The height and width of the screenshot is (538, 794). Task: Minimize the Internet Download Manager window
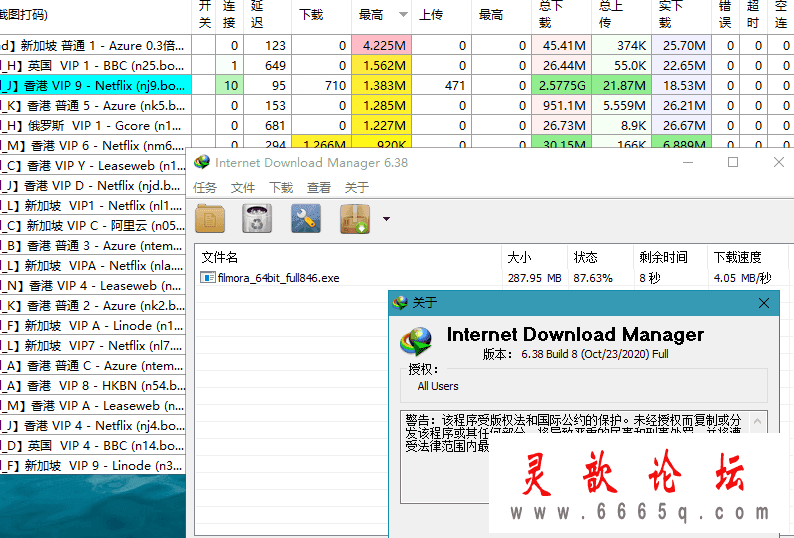pyautogui.click(x=688, y=162)
